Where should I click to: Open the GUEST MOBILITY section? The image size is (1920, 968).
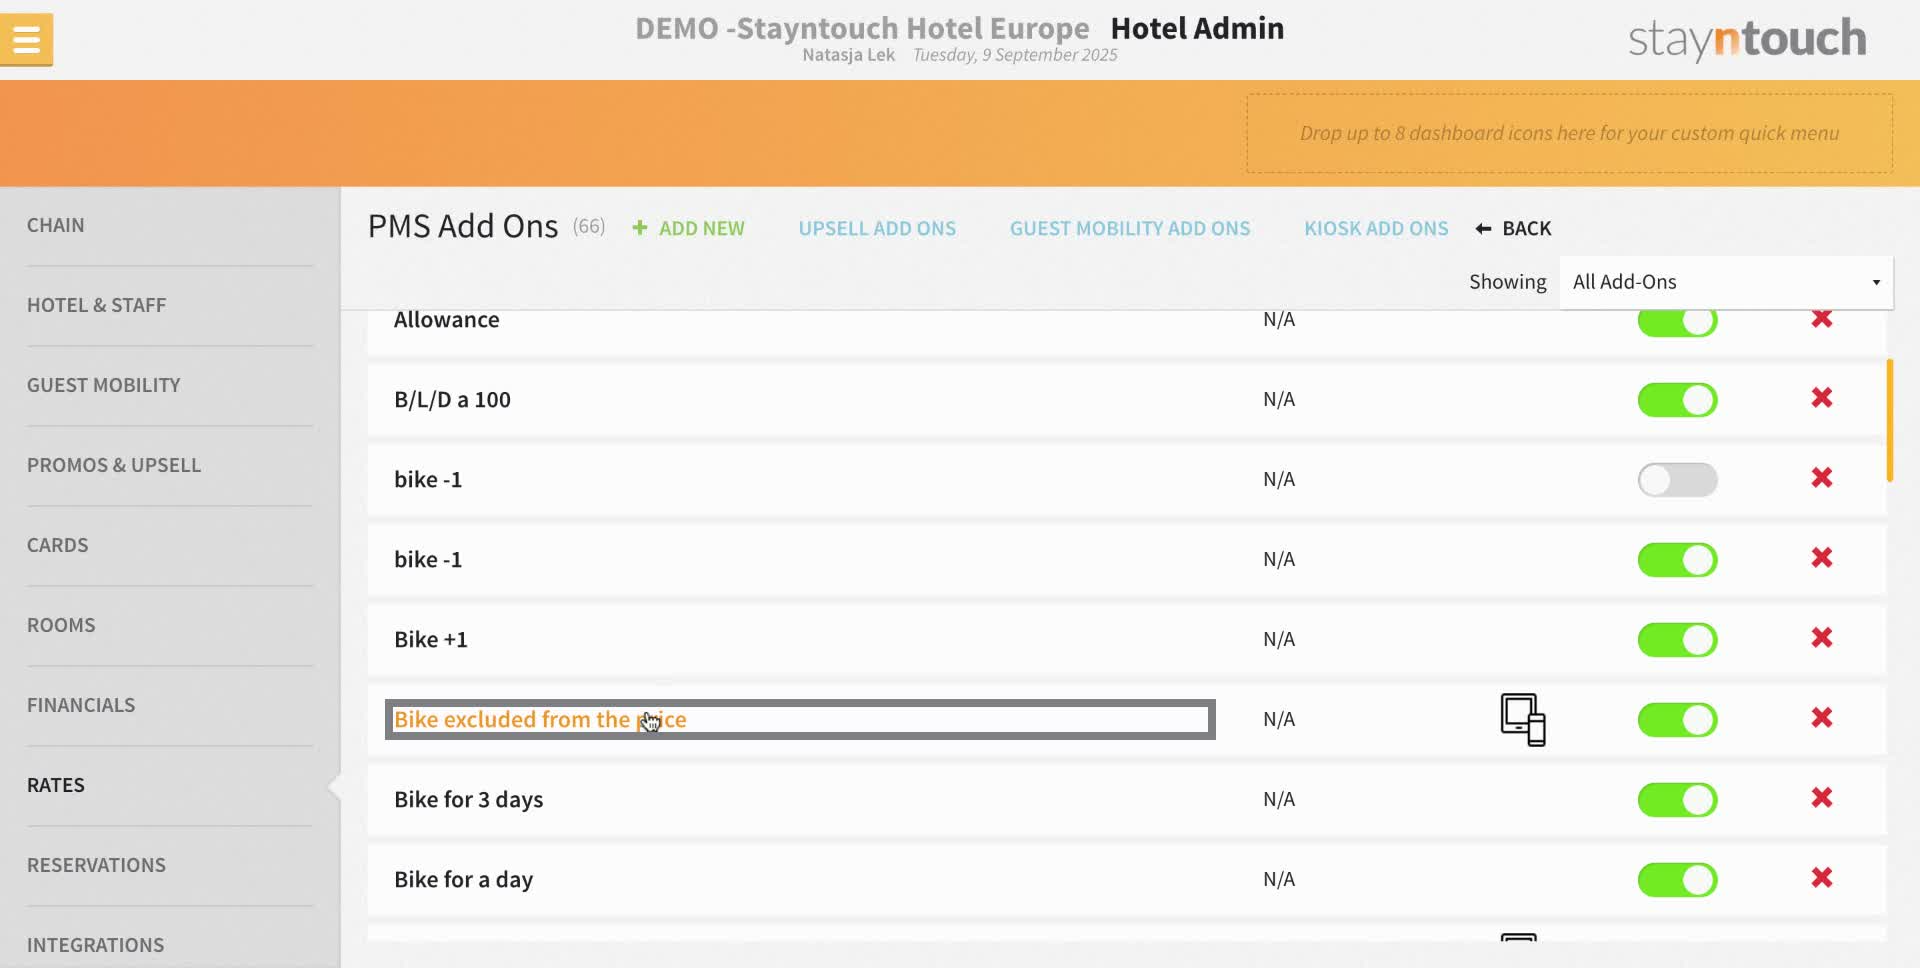(104, 385)
